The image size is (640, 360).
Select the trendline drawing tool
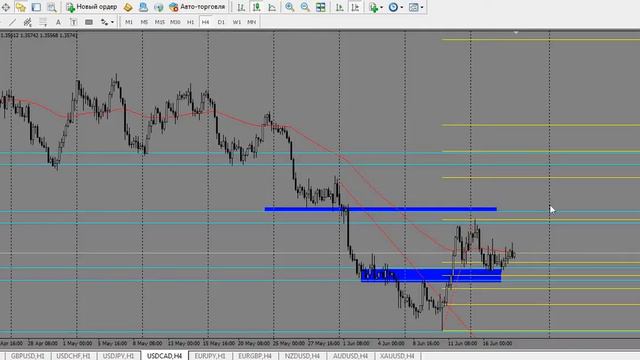point(13,22)
